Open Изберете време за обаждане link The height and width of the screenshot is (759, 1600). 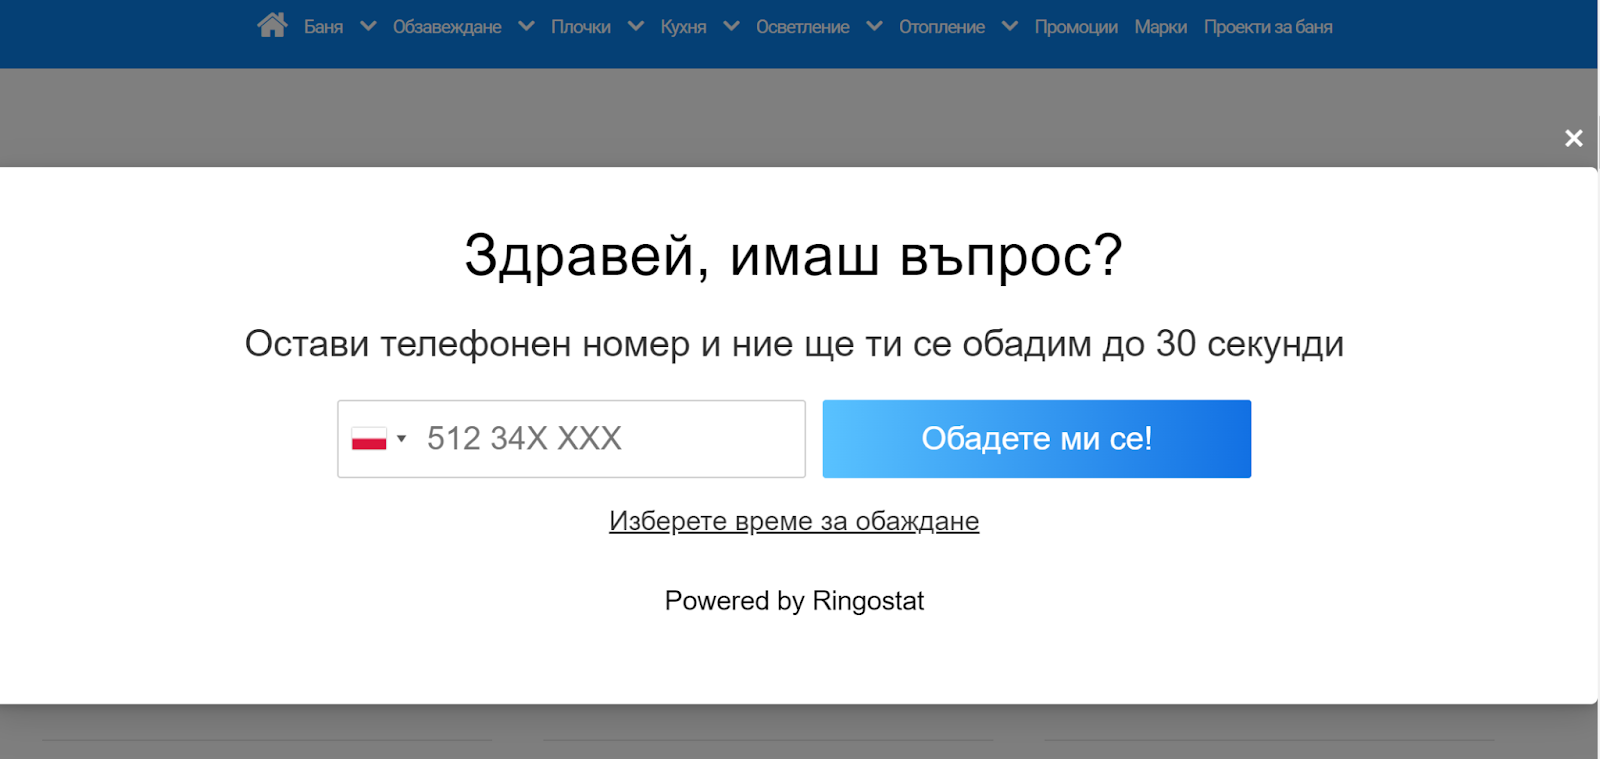pos(794,521)
